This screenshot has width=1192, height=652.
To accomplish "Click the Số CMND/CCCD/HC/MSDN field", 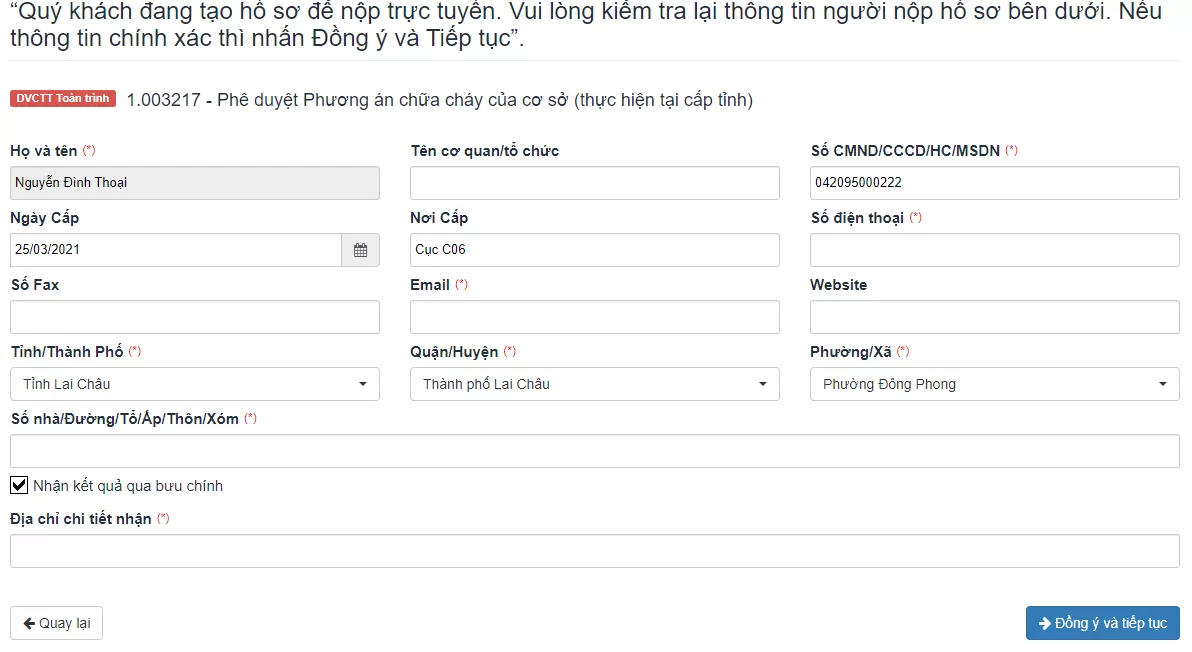I will click(994, 183).
